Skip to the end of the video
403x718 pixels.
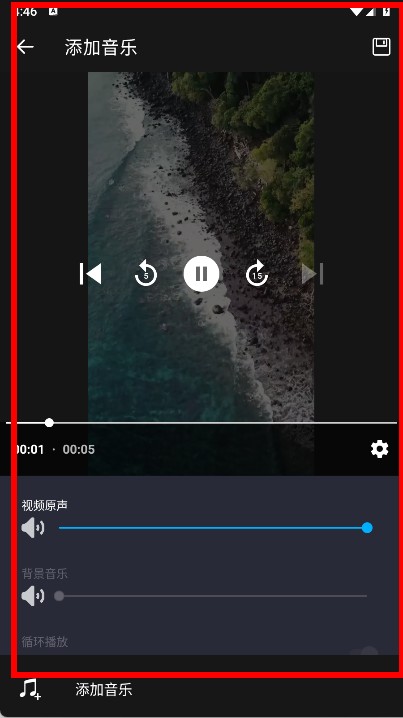[312, 274]
